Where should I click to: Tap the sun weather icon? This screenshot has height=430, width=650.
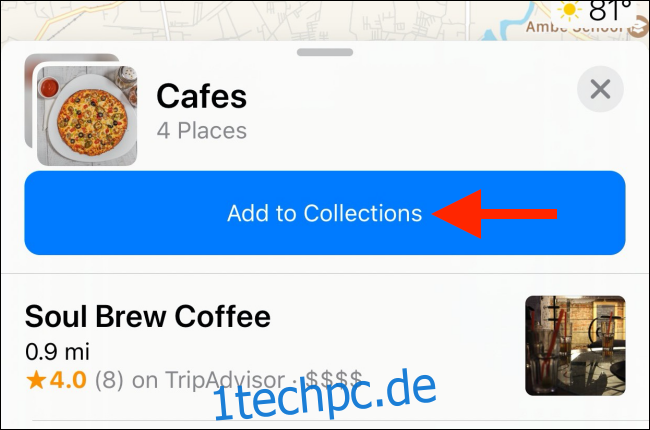point(569,11)
